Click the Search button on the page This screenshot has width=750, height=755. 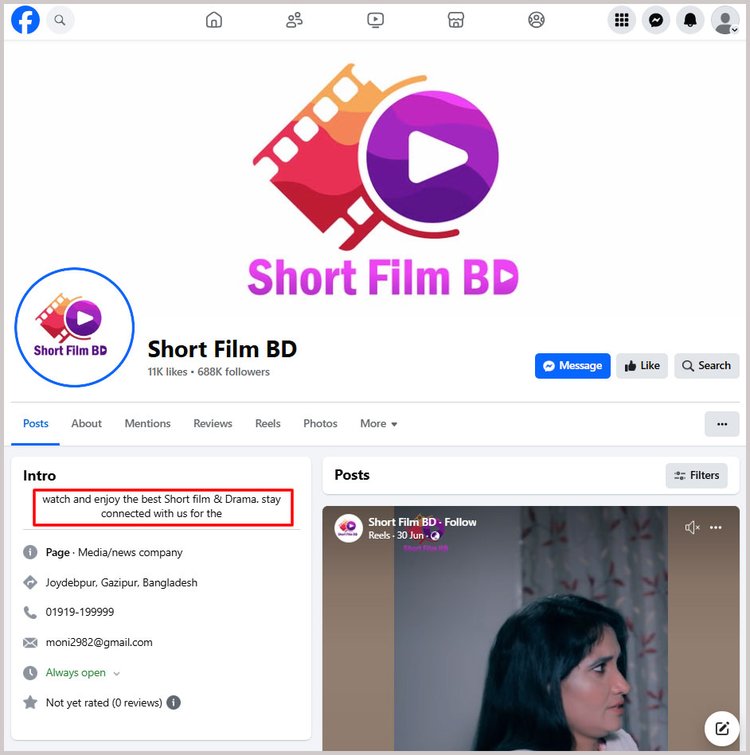pyautogui.click(x=706, y=366)
